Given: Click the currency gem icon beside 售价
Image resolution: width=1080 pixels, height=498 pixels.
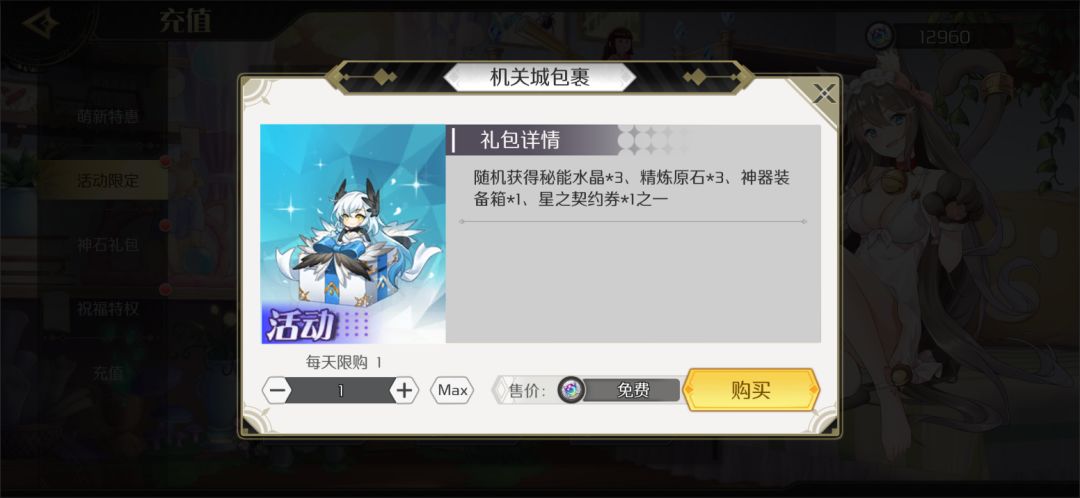Looking at the screenshot, I should pos(570,391).
